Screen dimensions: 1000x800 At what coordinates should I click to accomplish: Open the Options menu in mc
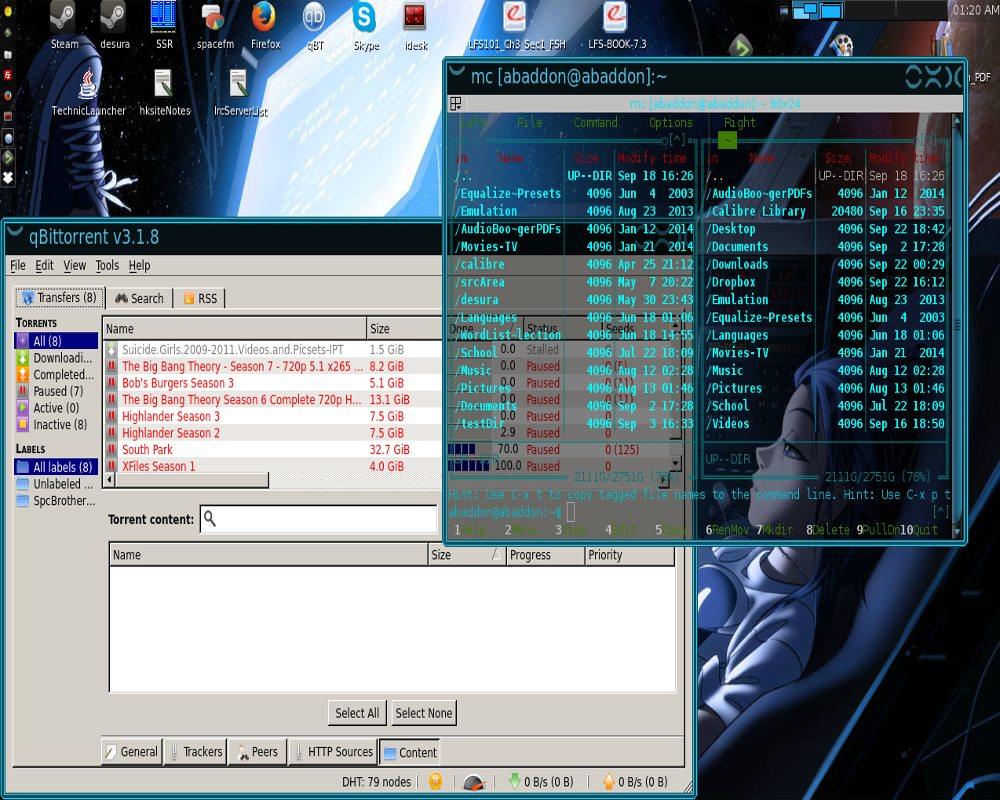pos(671,122)
